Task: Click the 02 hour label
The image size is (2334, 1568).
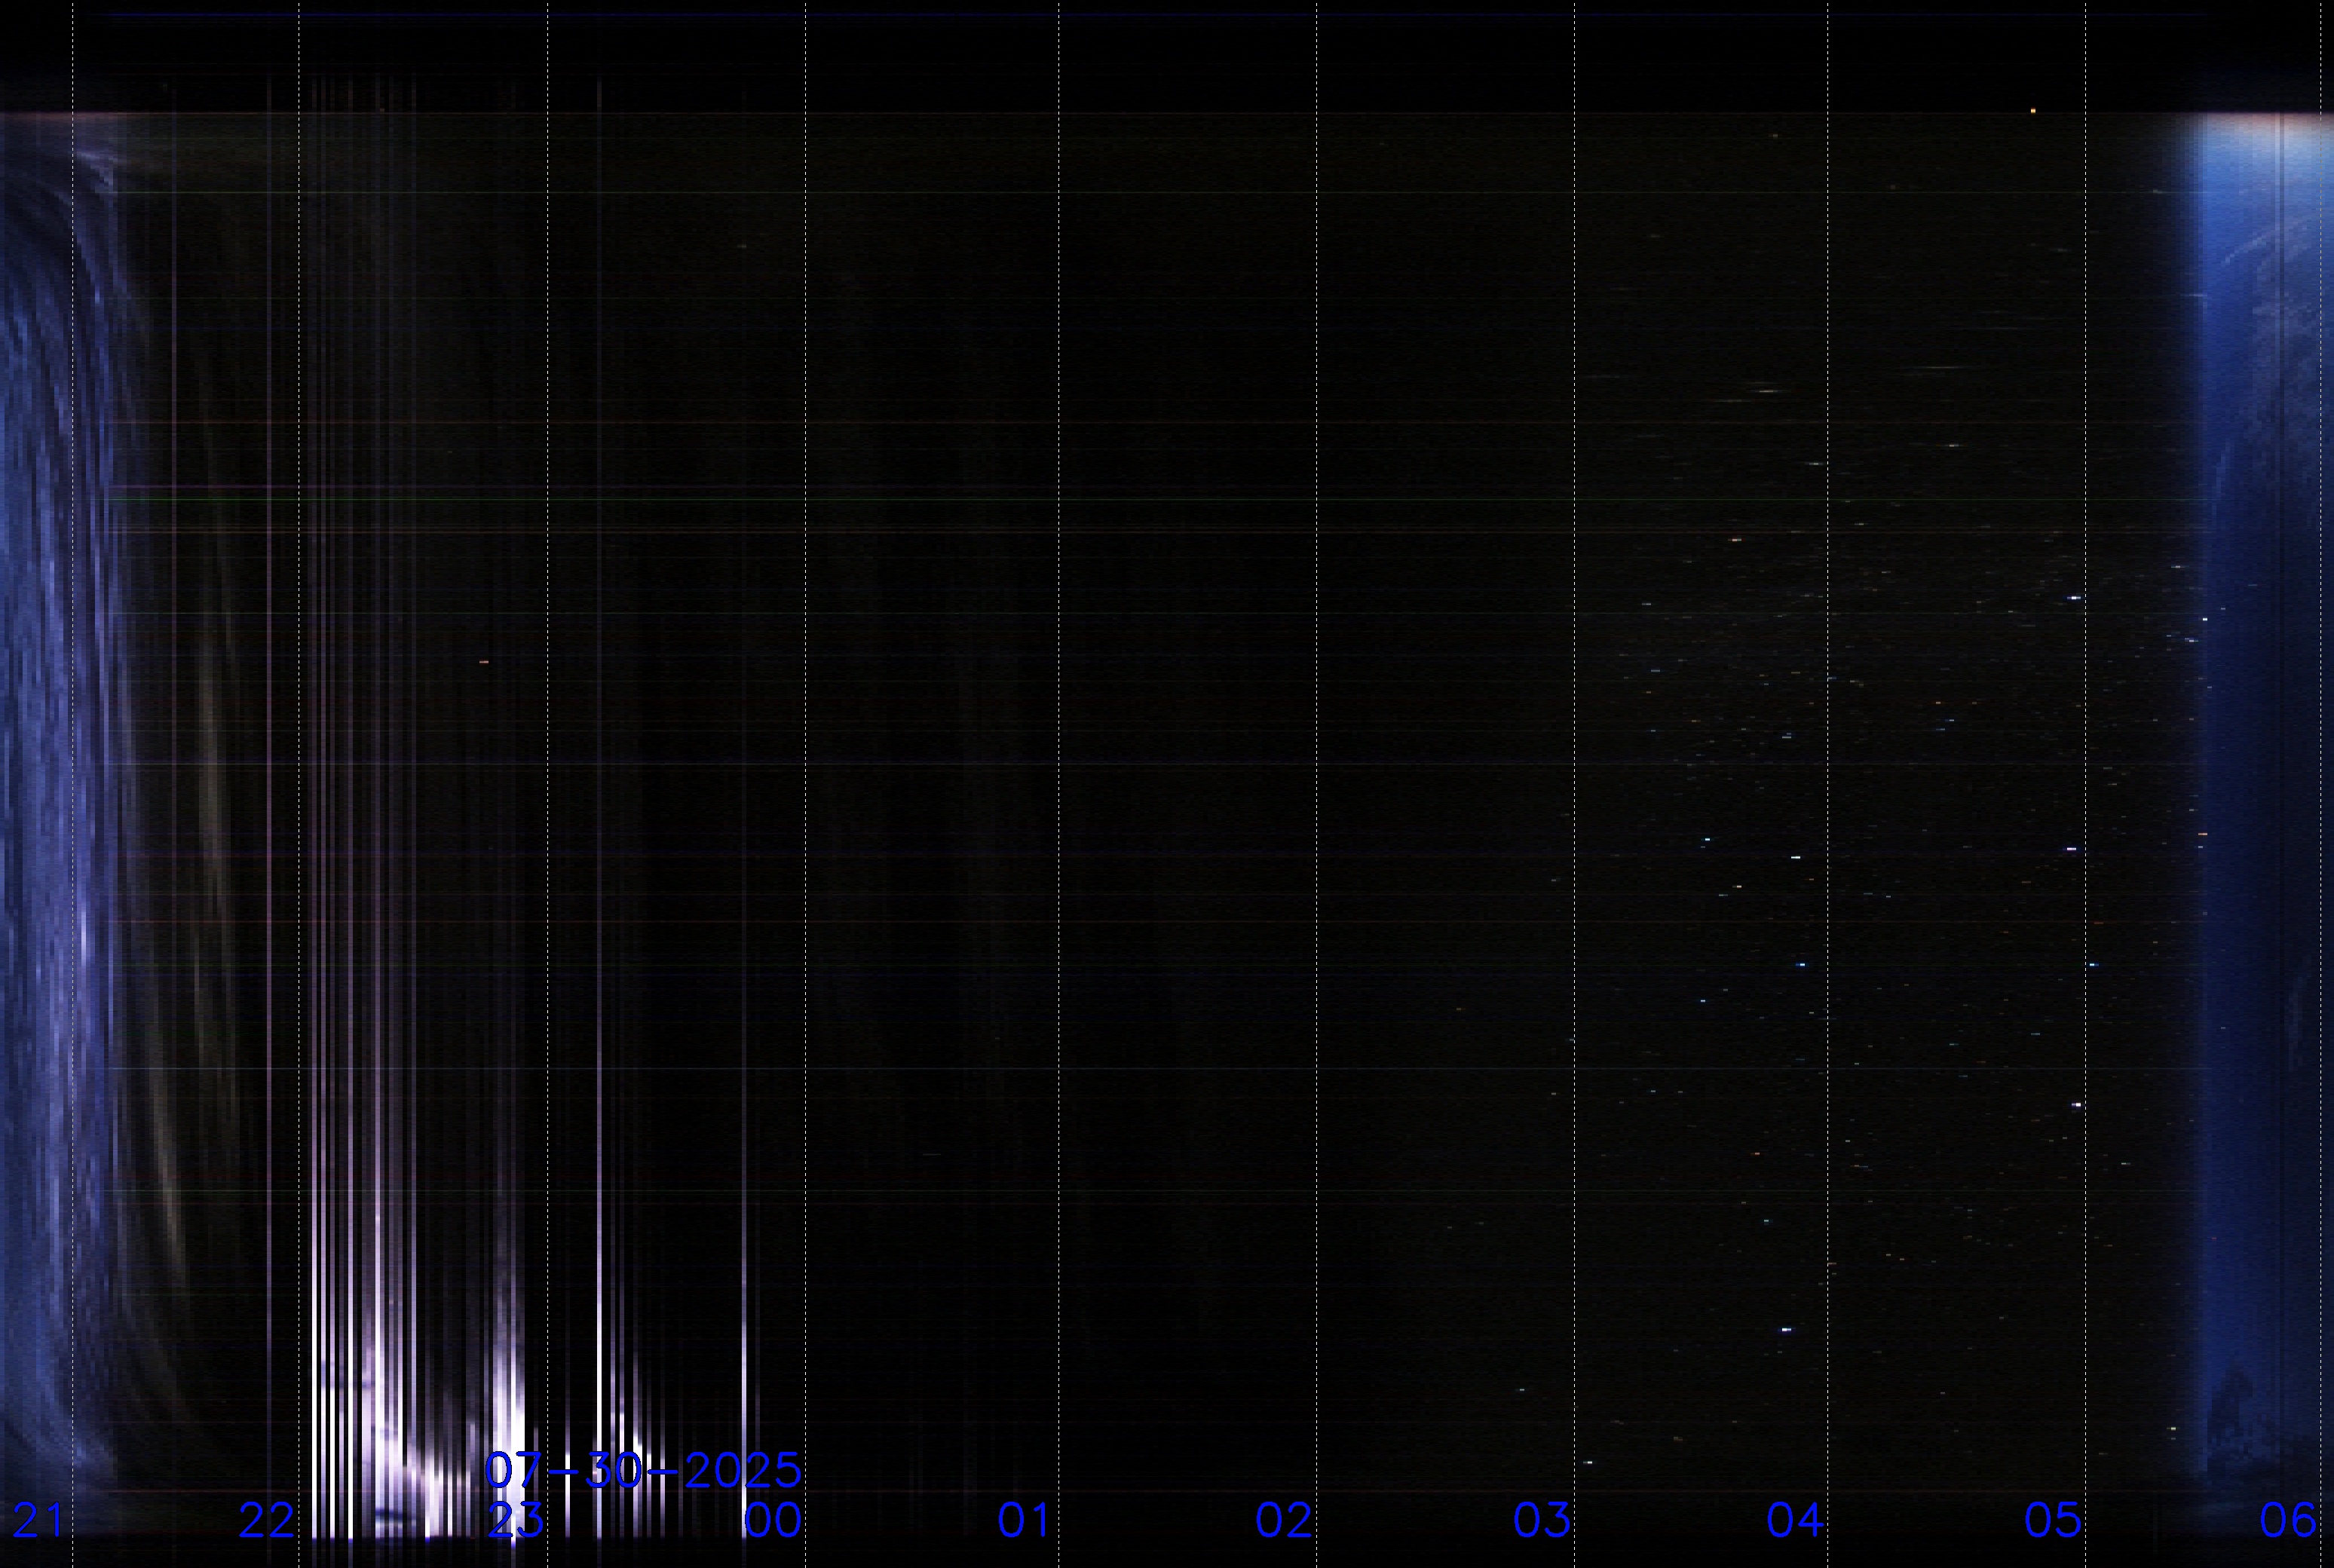Action: (1284, 1521)
